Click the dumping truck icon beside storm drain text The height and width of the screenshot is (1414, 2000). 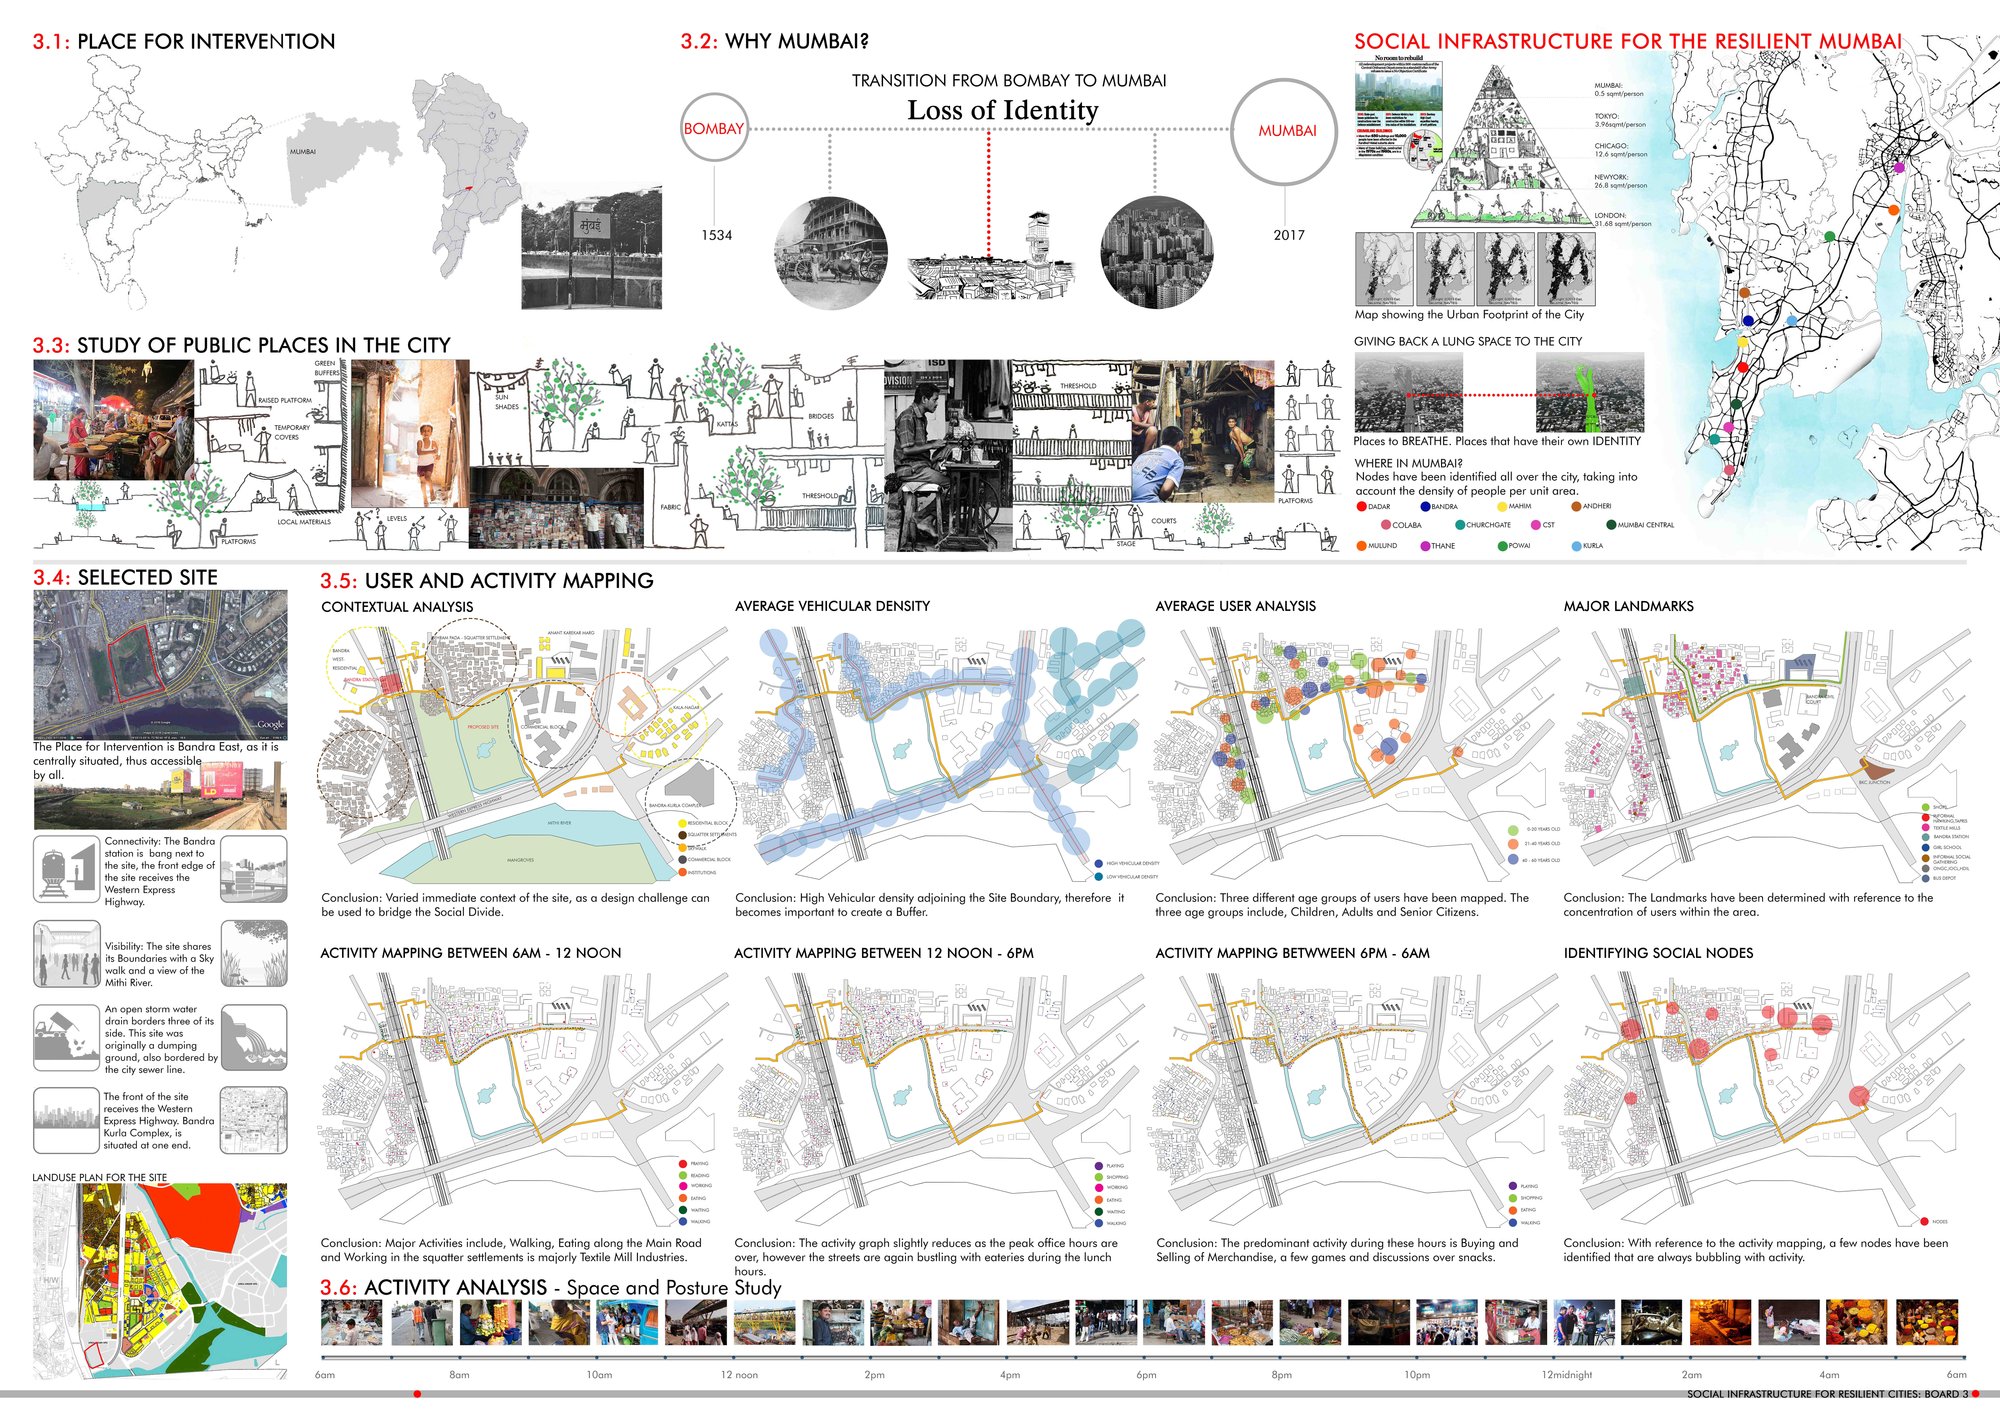[67, 1038]
